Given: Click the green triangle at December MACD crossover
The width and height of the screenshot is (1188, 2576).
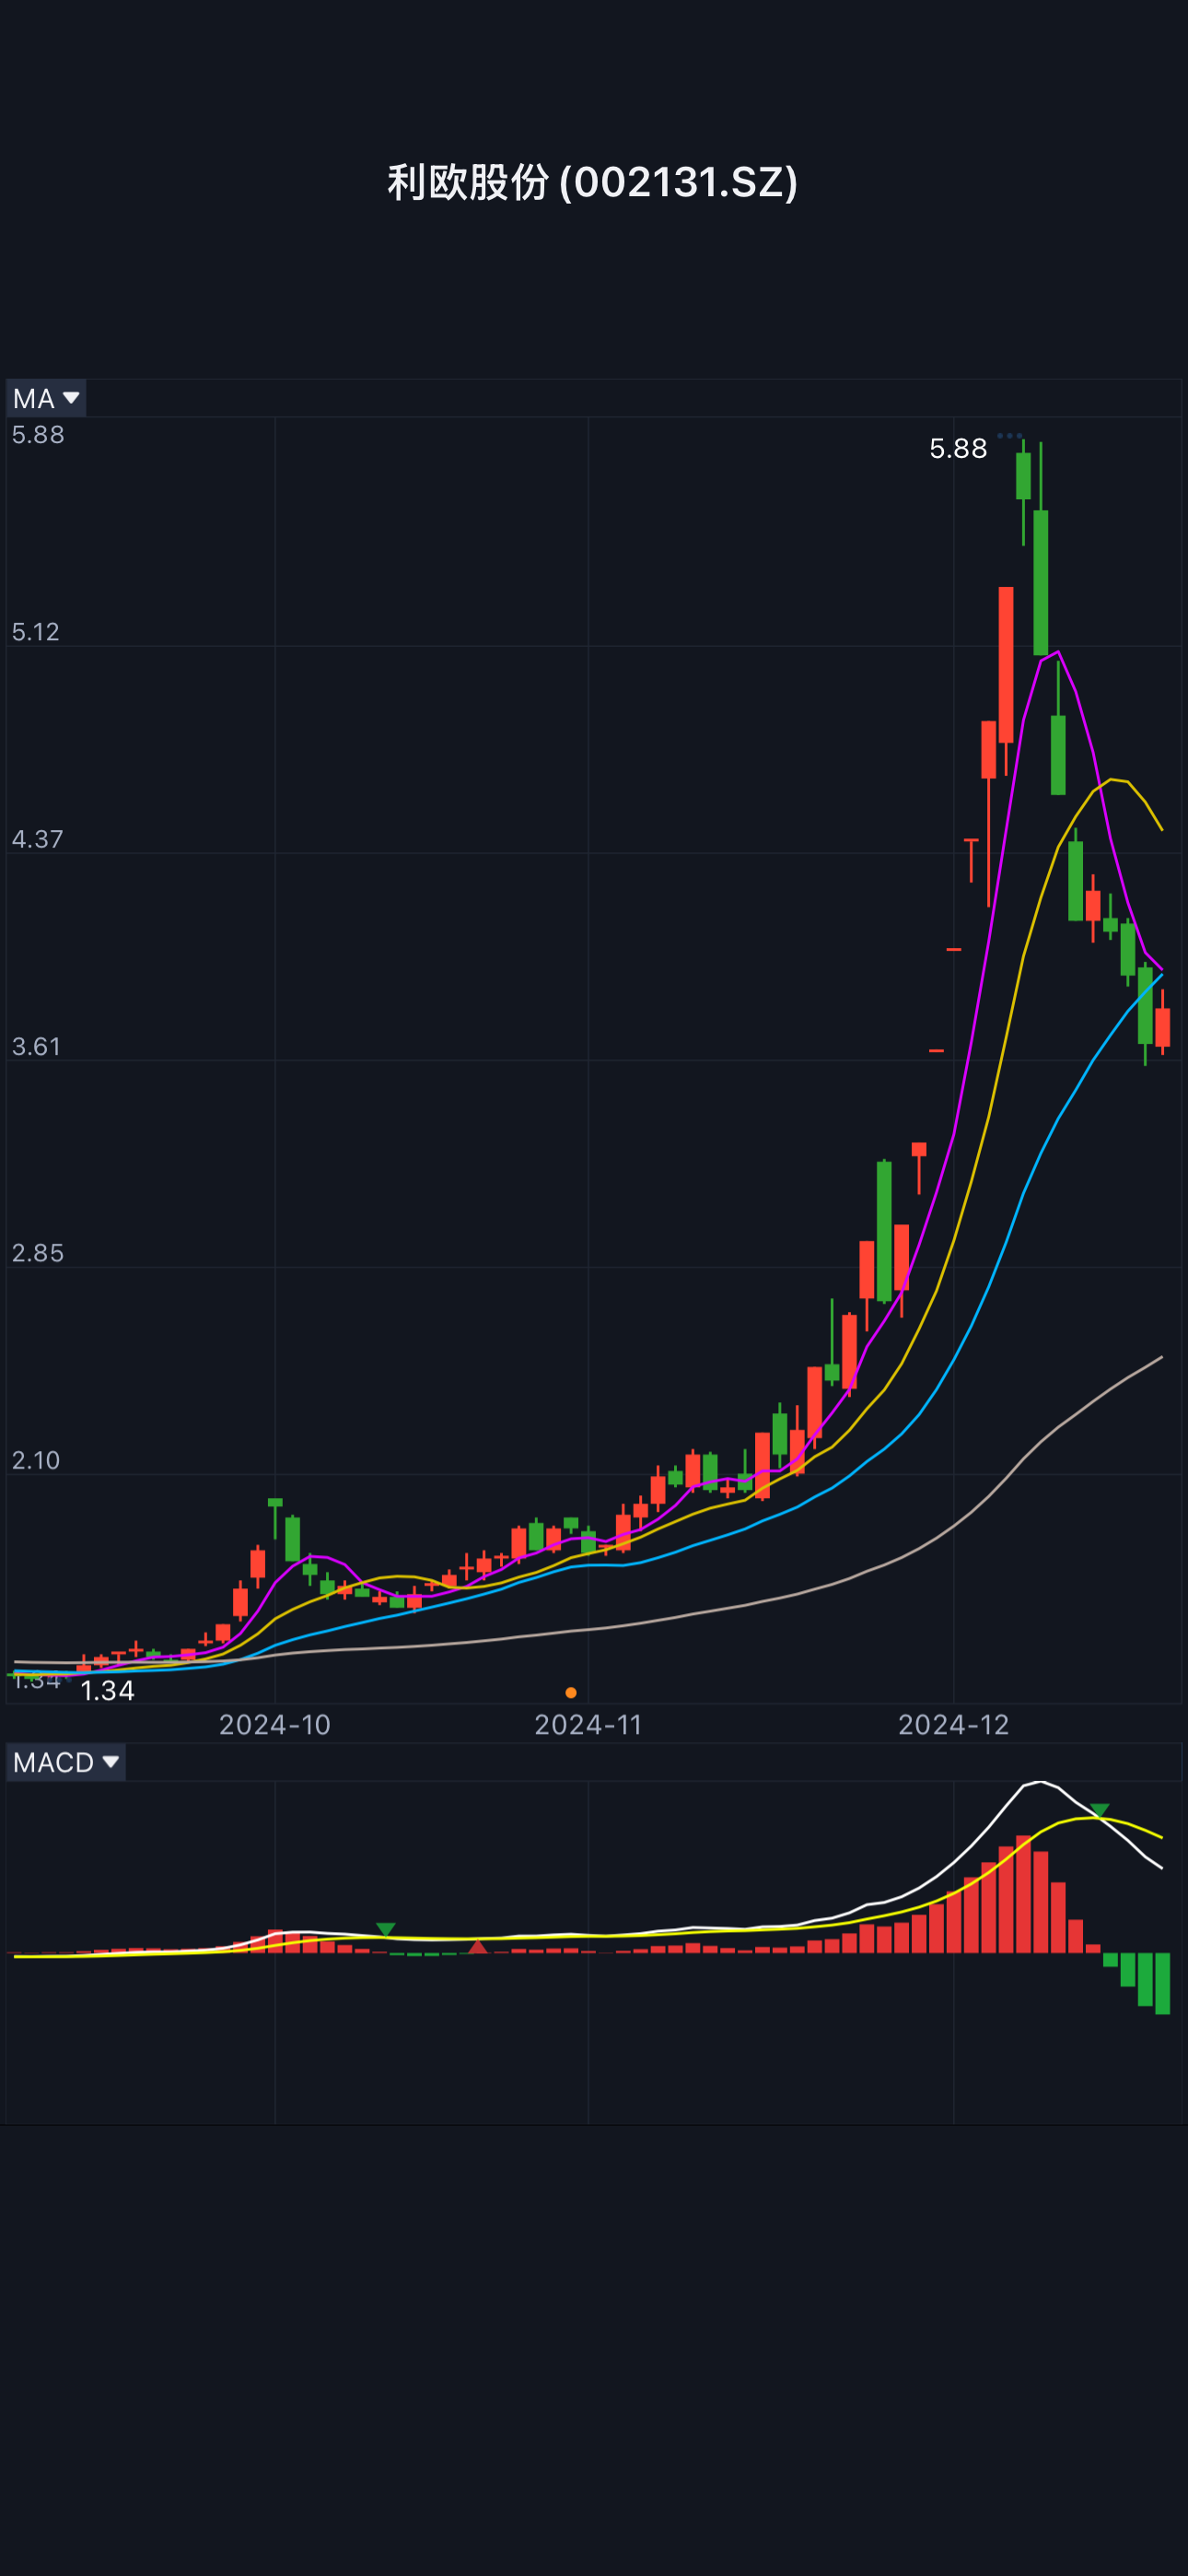Looking at the screenshot, I should coord(1099,1810).
